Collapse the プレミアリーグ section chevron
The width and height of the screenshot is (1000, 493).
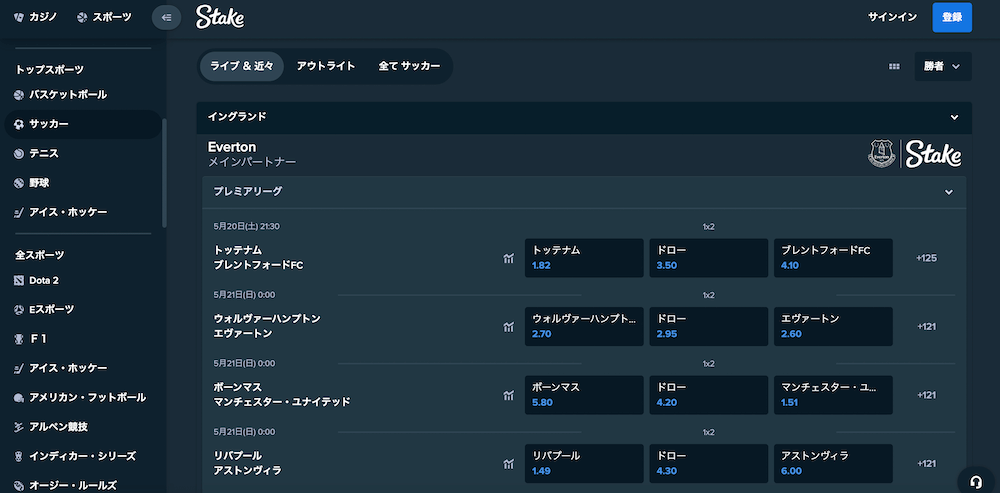(x=949, y=192)
